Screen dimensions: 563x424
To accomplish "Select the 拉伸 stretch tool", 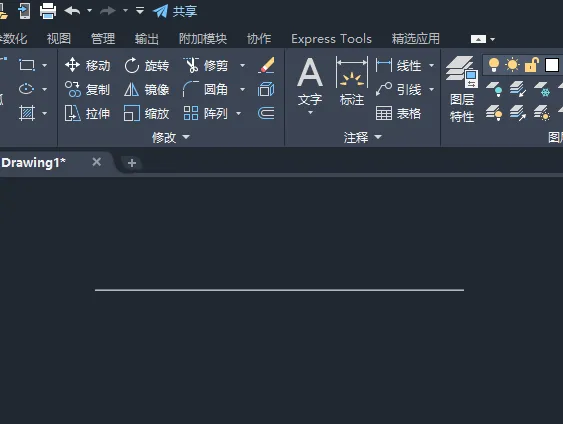I will click(88, 113).
